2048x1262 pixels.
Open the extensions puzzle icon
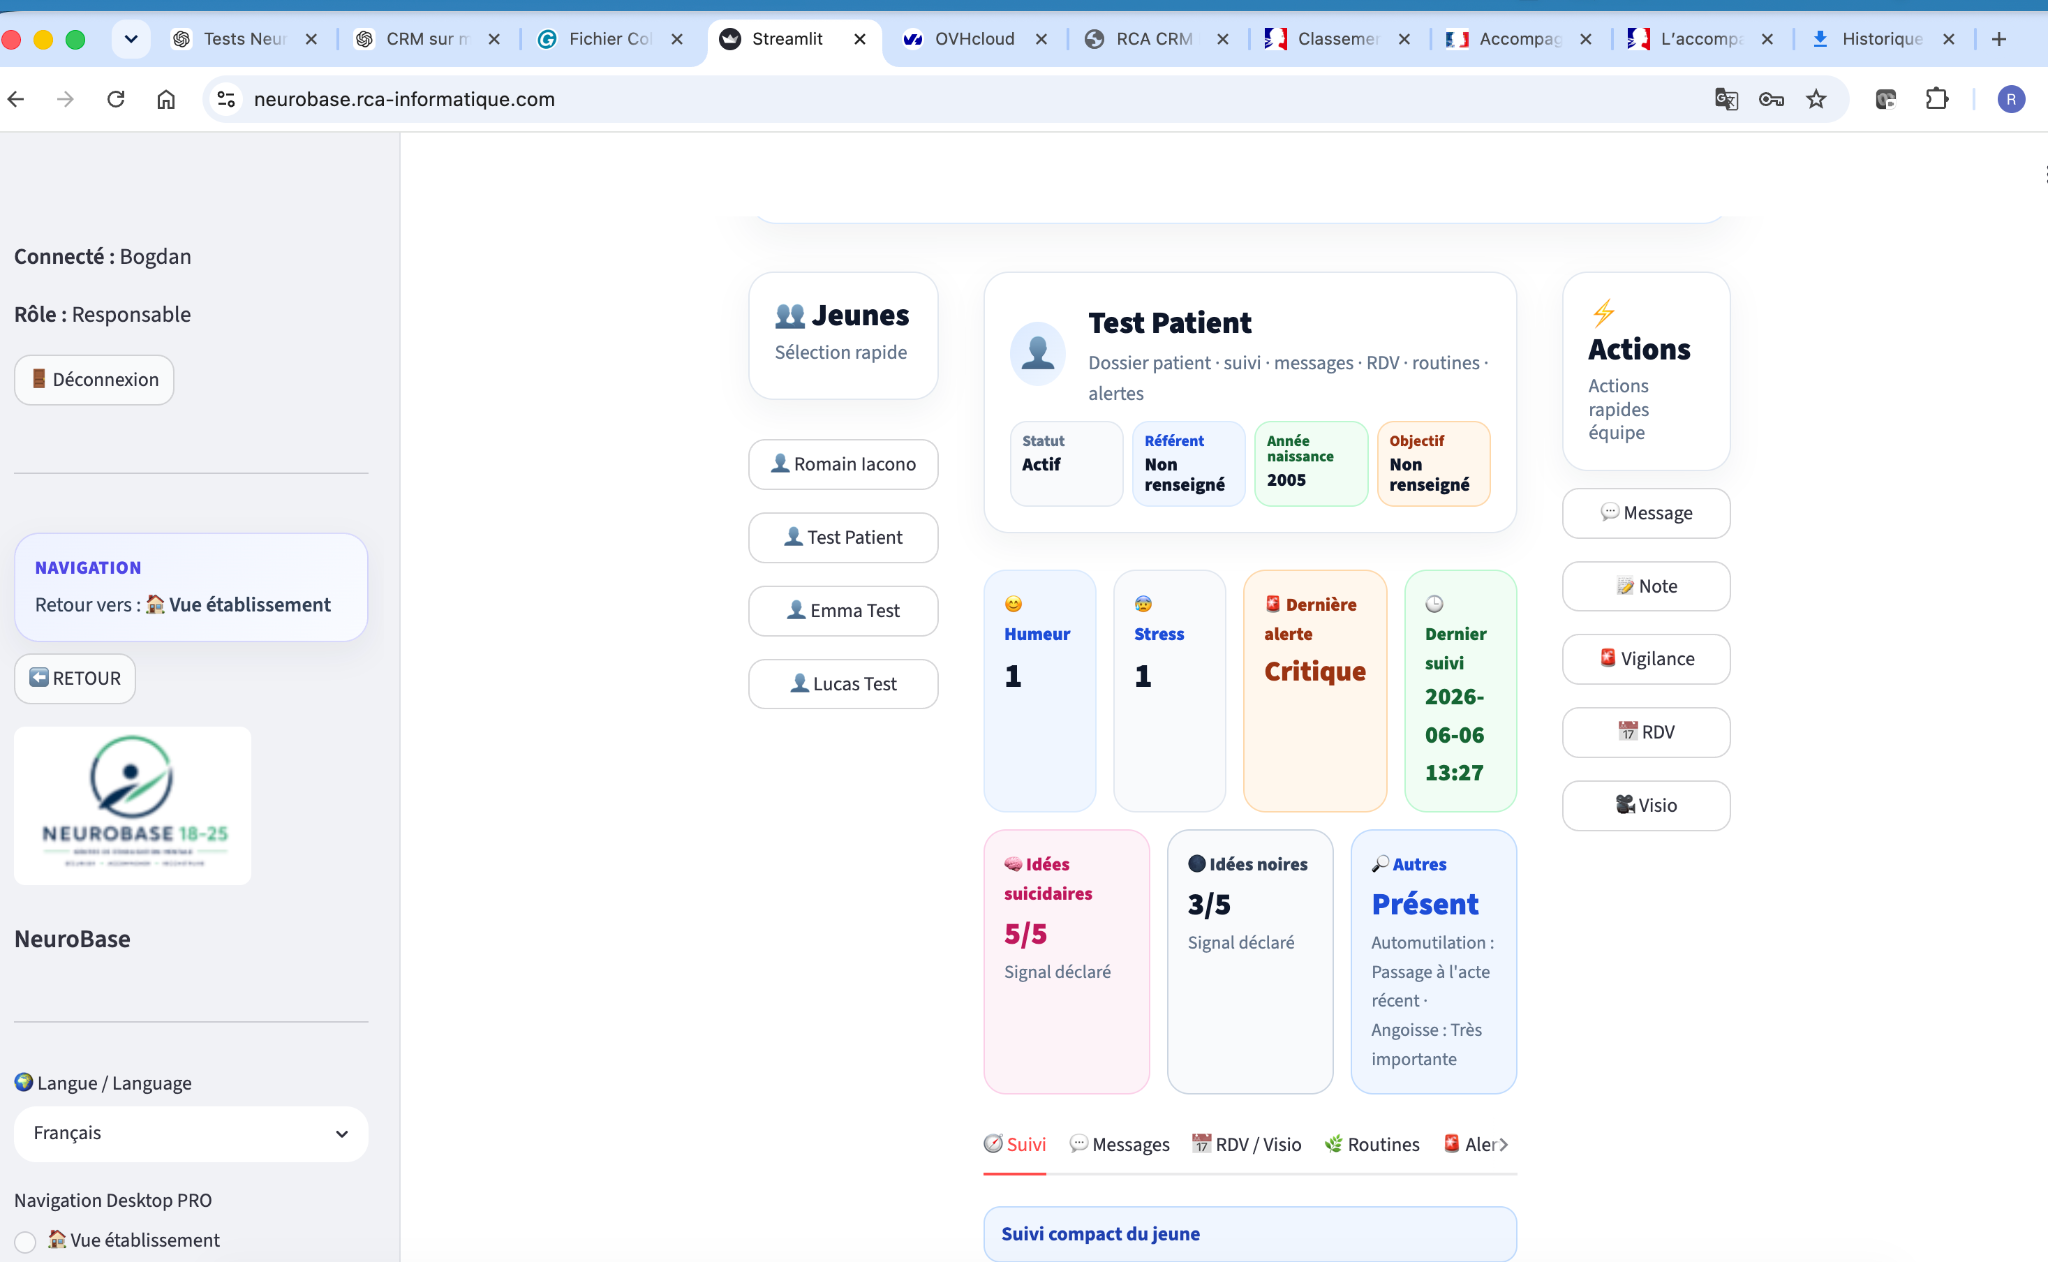[1937, 99]
